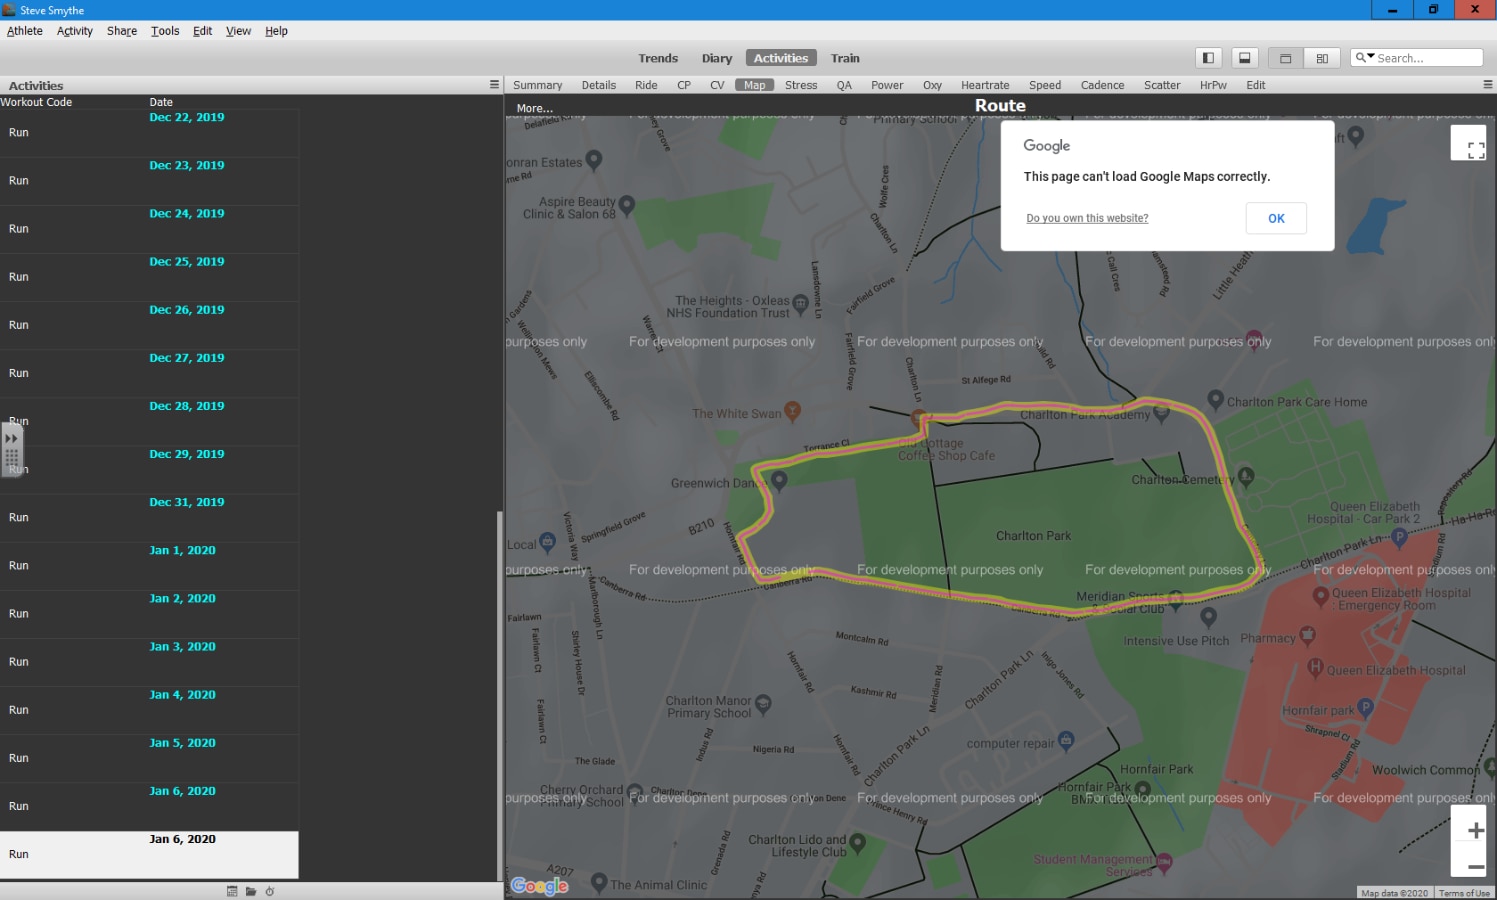Switch to the Diary view
The width and height of the screenshot is (1497, 900).
717,58
